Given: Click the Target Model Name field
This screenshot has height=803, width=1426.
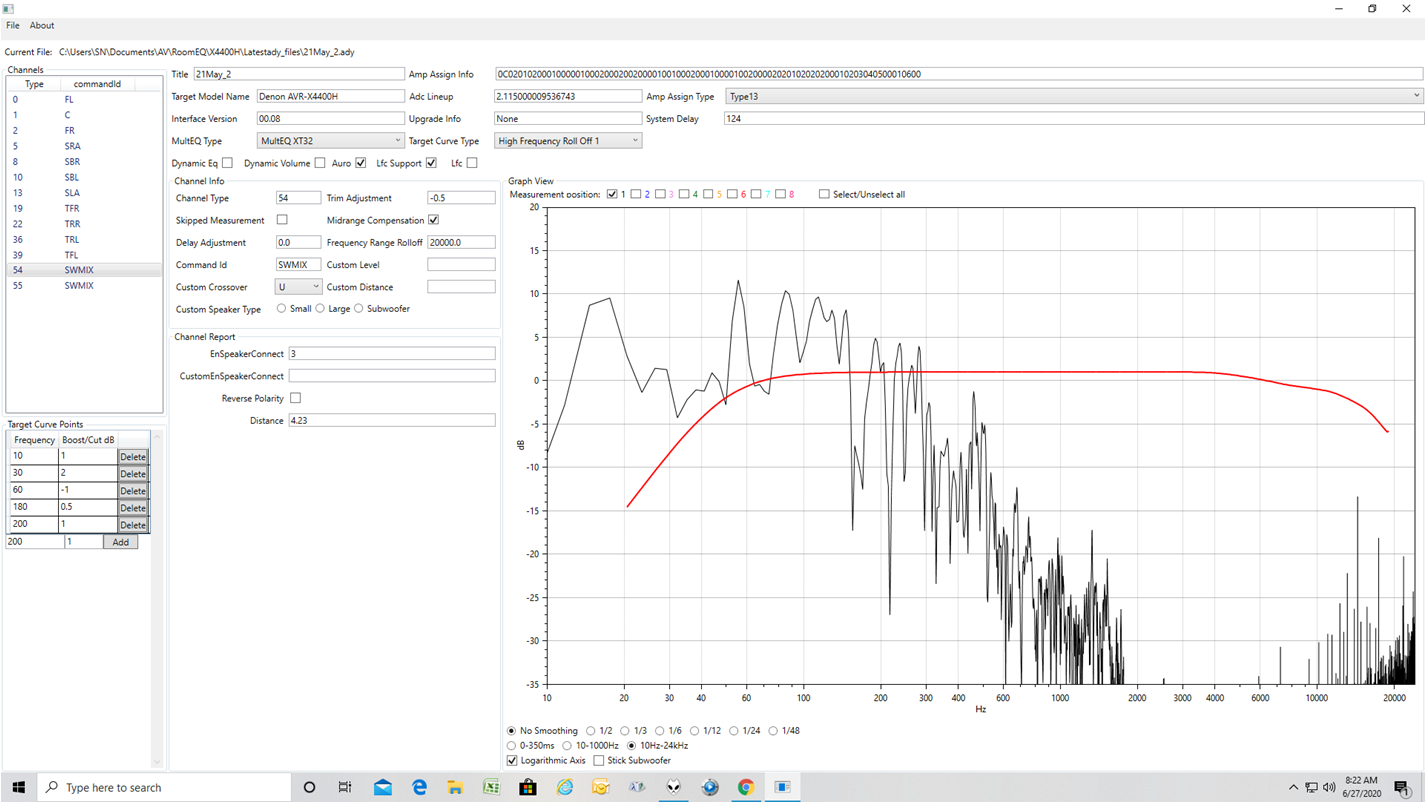Looking at the screenshot, I should (330, 97).
